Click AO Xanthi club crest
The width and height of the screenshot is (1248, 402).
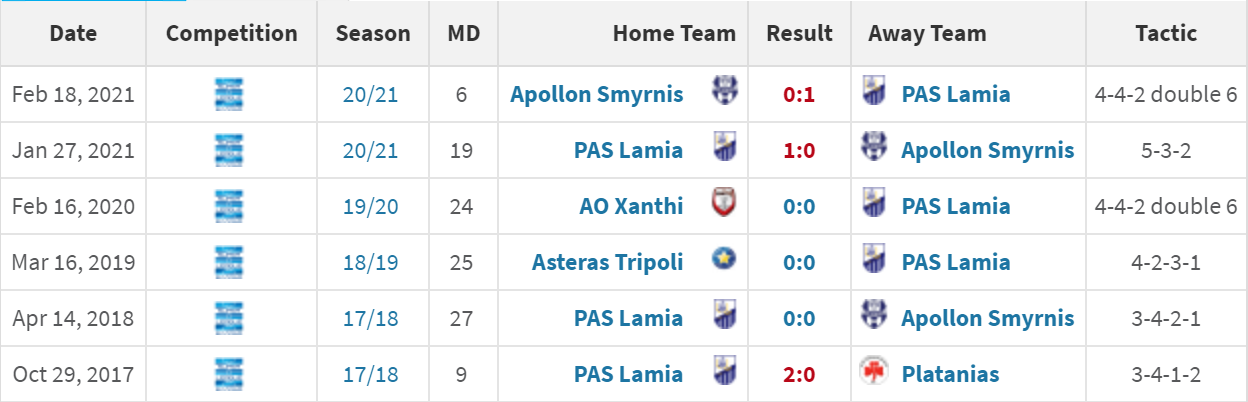click(x=723, y=205)
